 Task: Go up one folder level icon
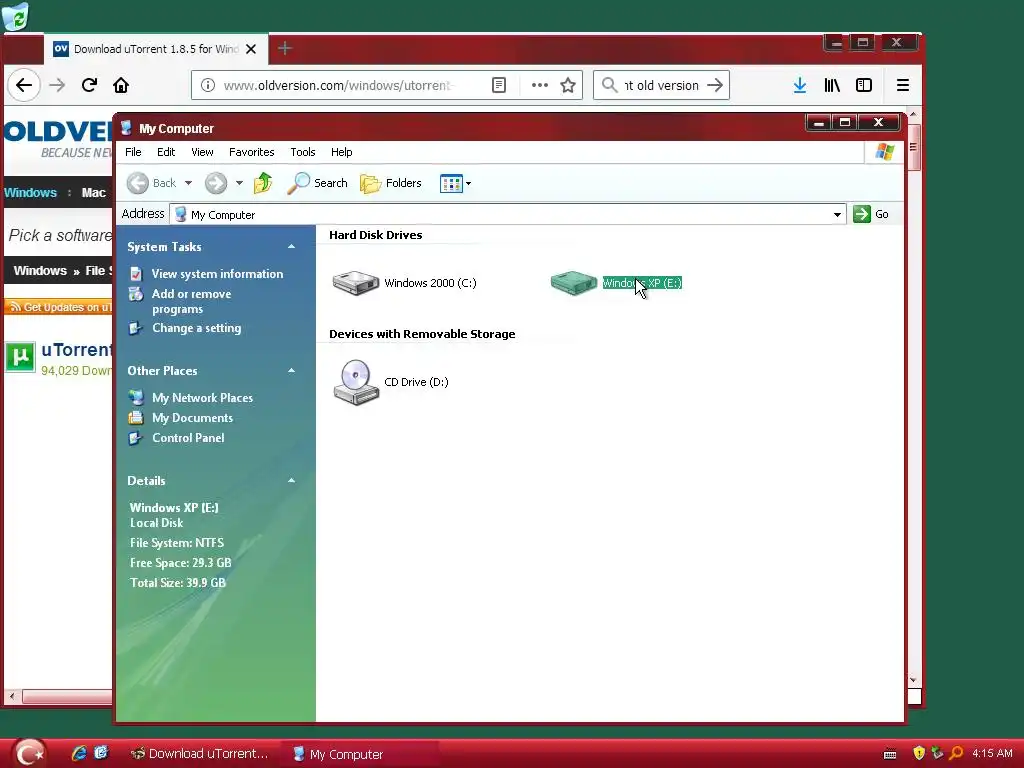tap(263, 184)
